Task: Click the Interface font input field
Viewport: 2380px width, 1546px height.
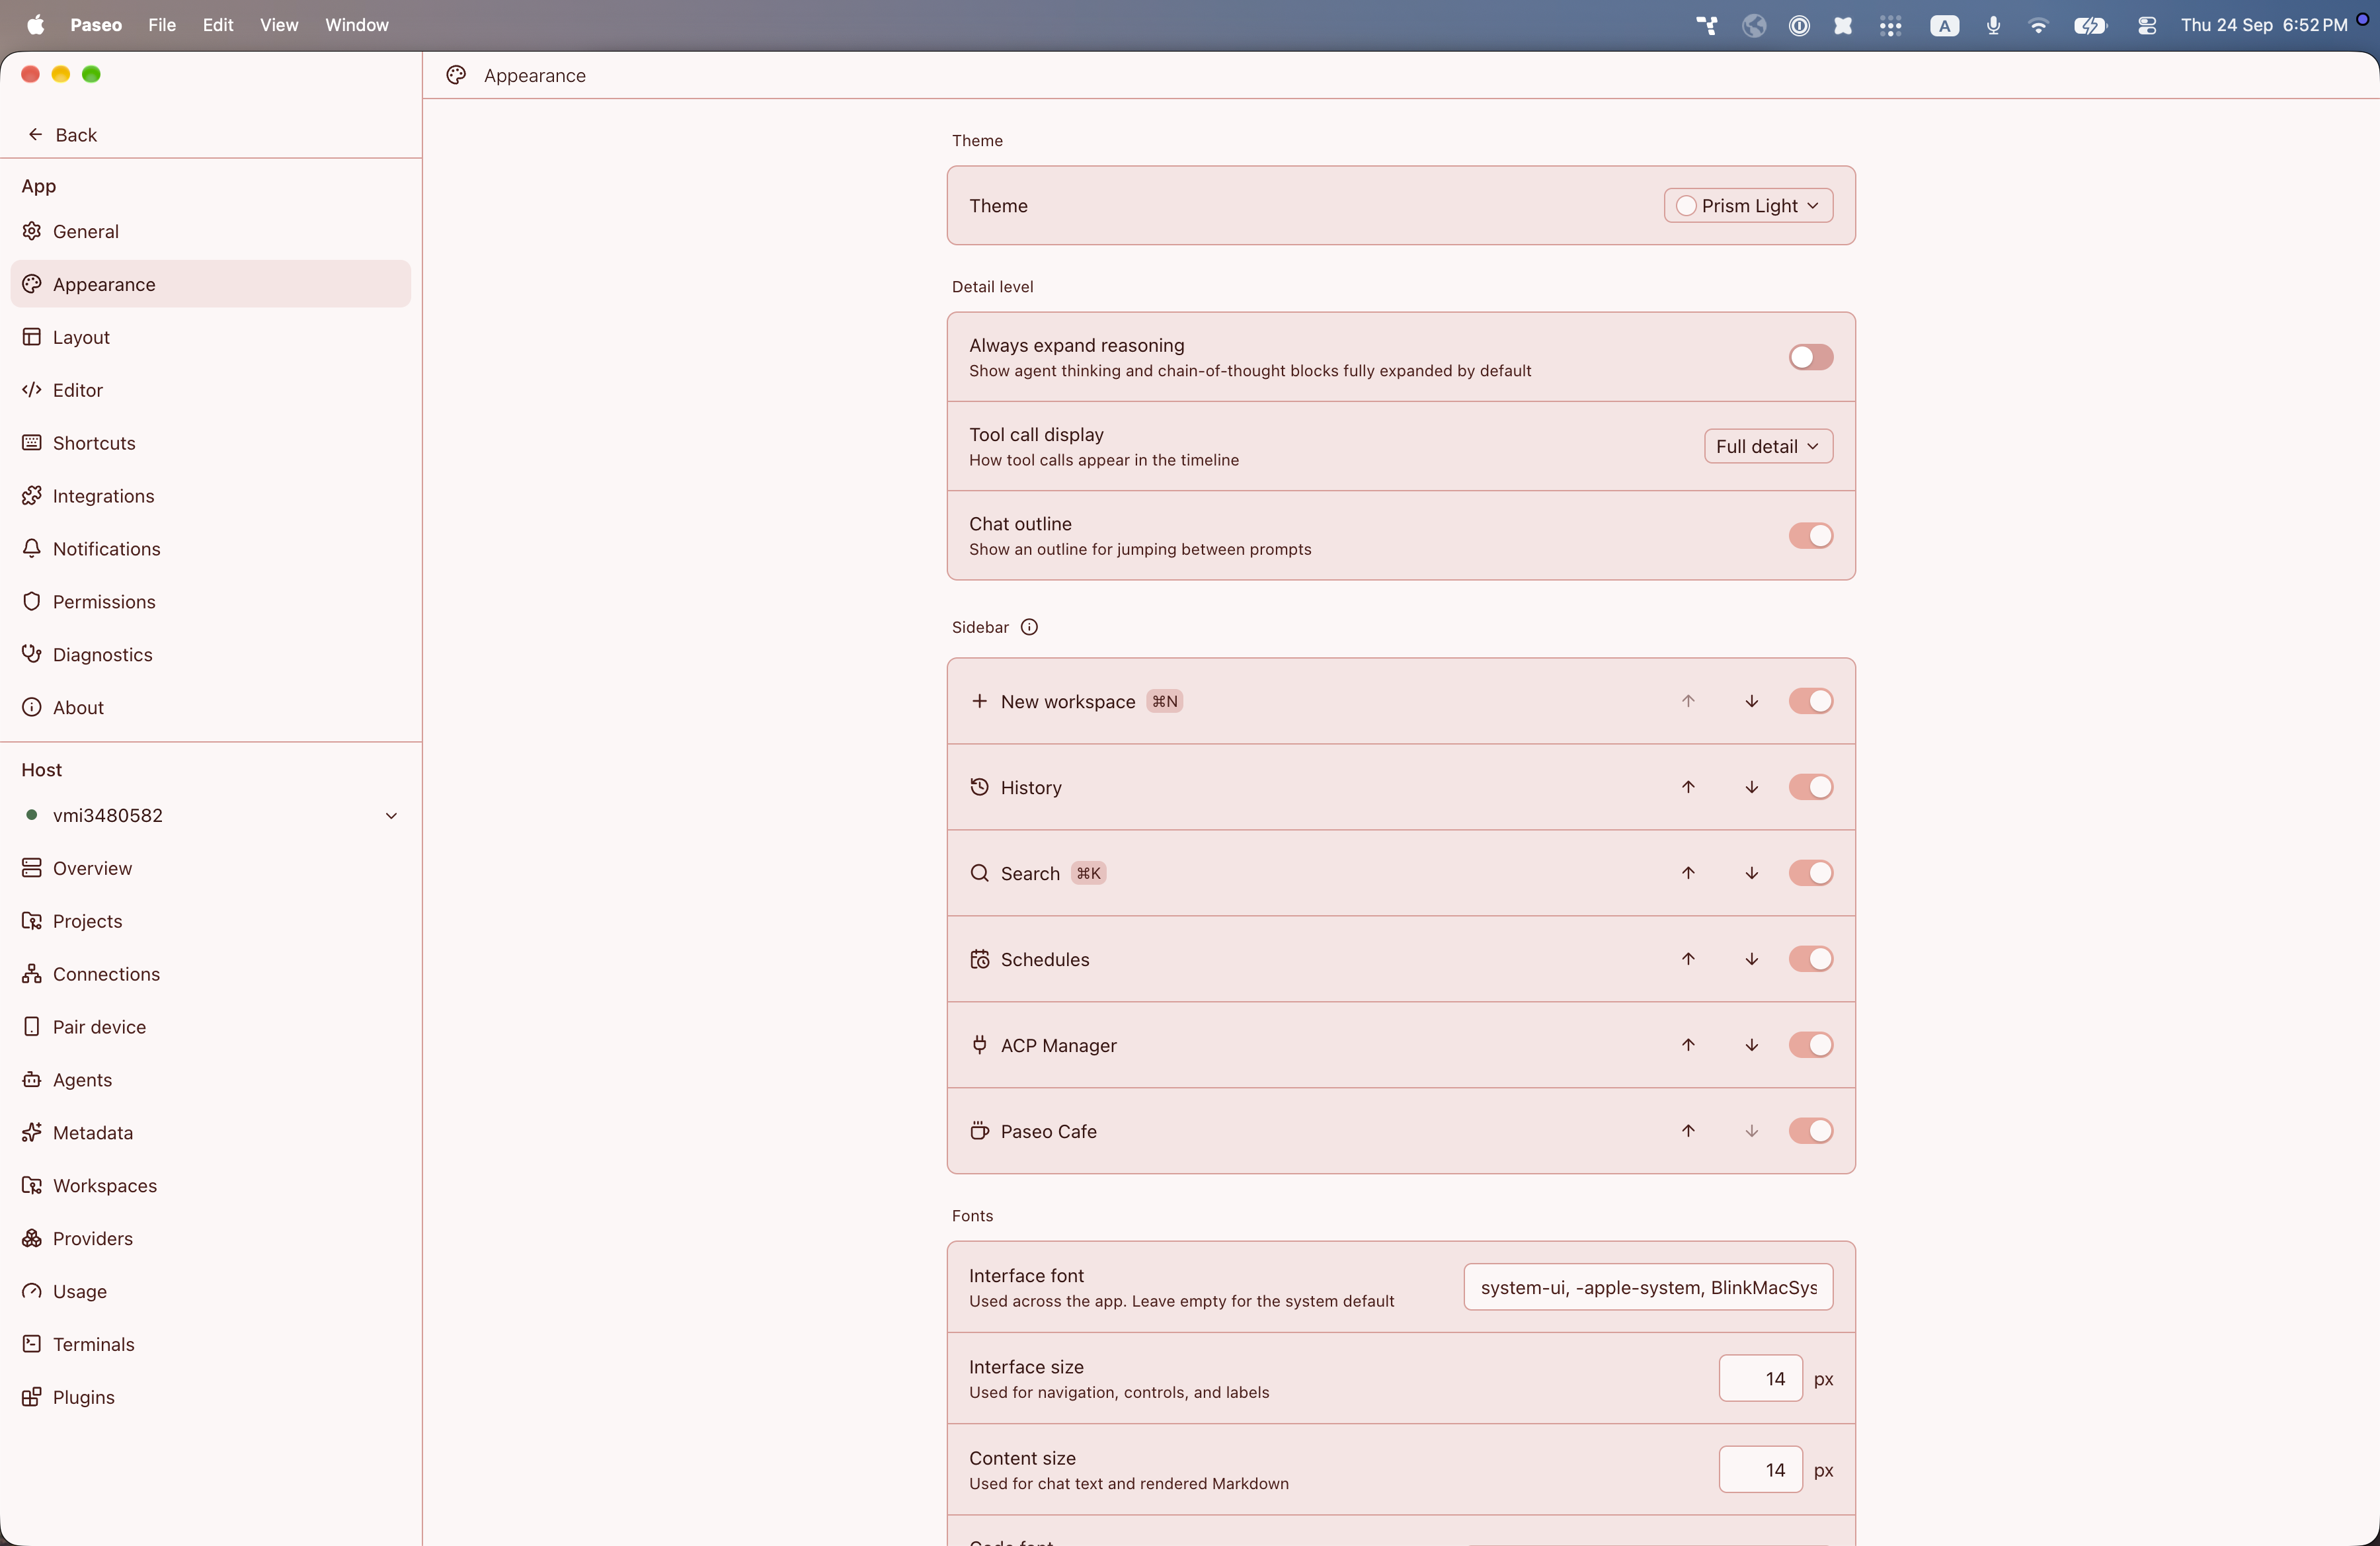Action: click(1648, 1287)
